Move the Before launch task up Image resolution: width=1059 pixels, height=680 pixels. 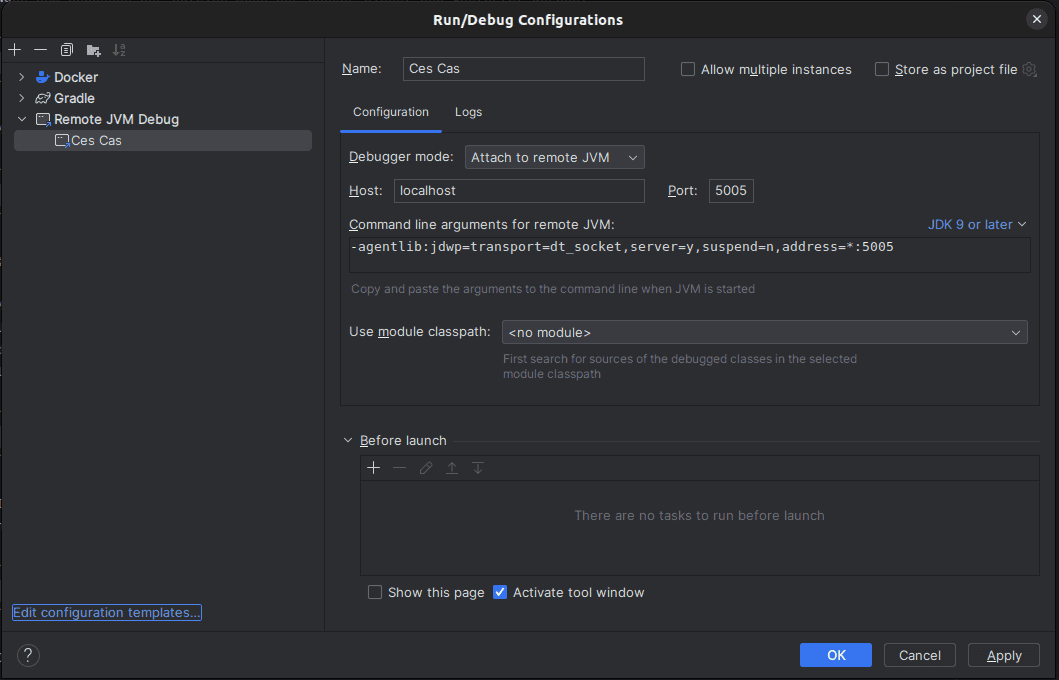(x=452, y=468)
